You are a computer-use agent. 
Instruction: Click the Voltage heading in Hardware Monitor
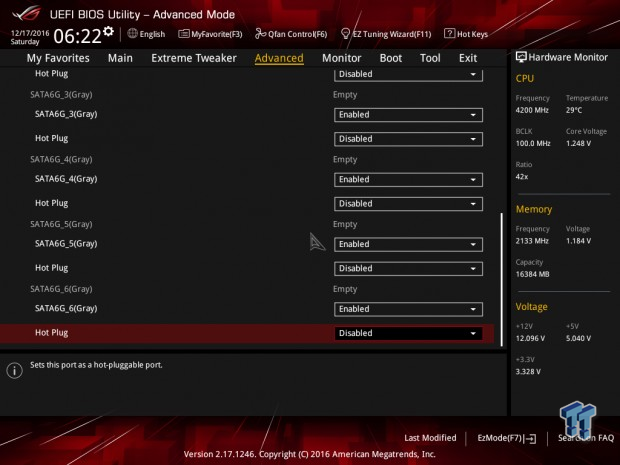click(x=531, y=307)
